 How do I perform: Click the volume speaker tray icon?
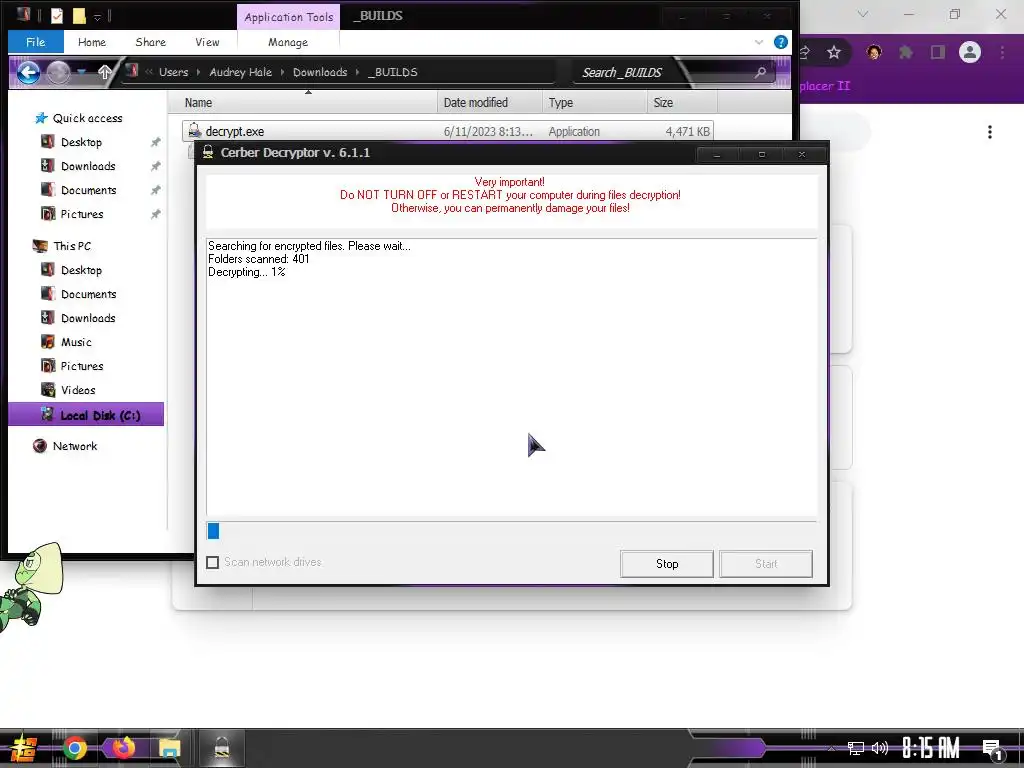[x=880, y=748]
